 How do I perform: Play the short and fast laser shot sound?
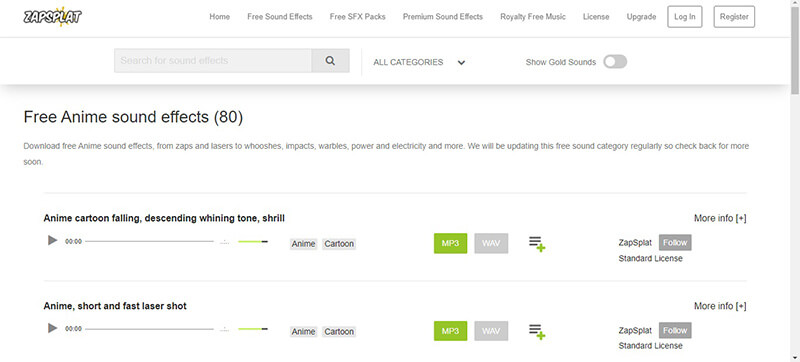coord(53,328)
